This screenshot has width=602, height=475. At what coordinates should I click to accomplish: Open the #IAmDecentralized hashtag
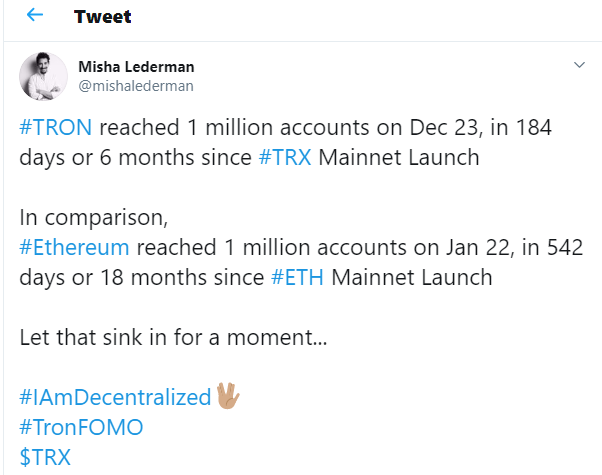115,397
